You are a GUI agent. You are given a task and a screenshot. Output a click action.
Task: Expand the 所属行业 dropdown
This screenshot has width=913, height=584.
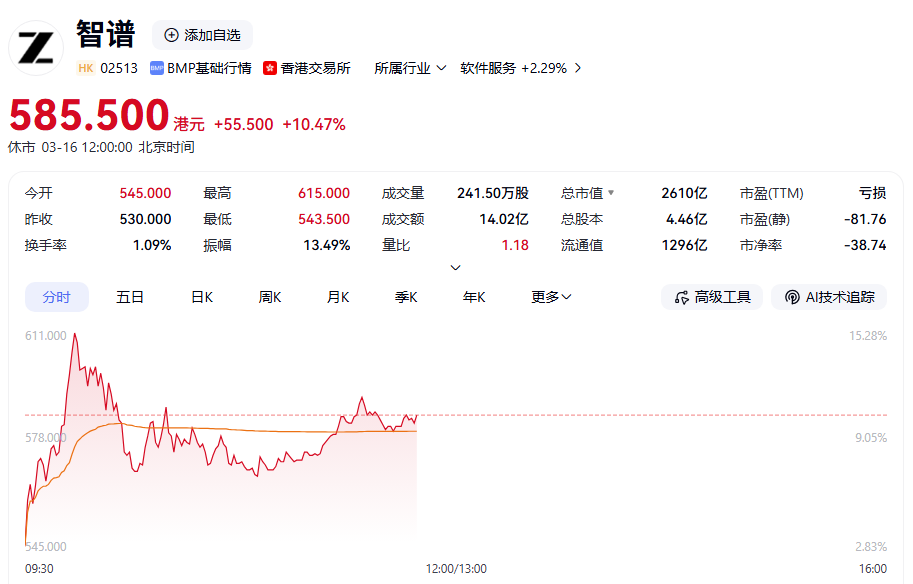click(x=441, y=68)
